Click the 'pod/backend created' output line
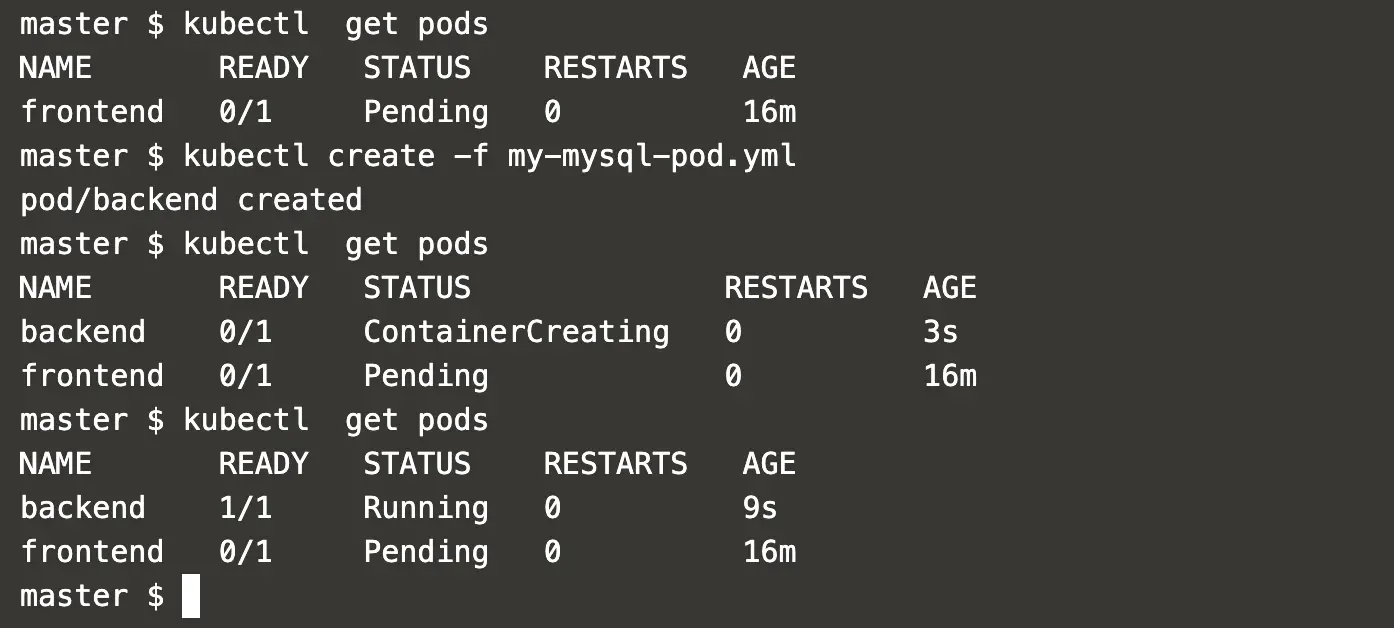 click(191, 200)
